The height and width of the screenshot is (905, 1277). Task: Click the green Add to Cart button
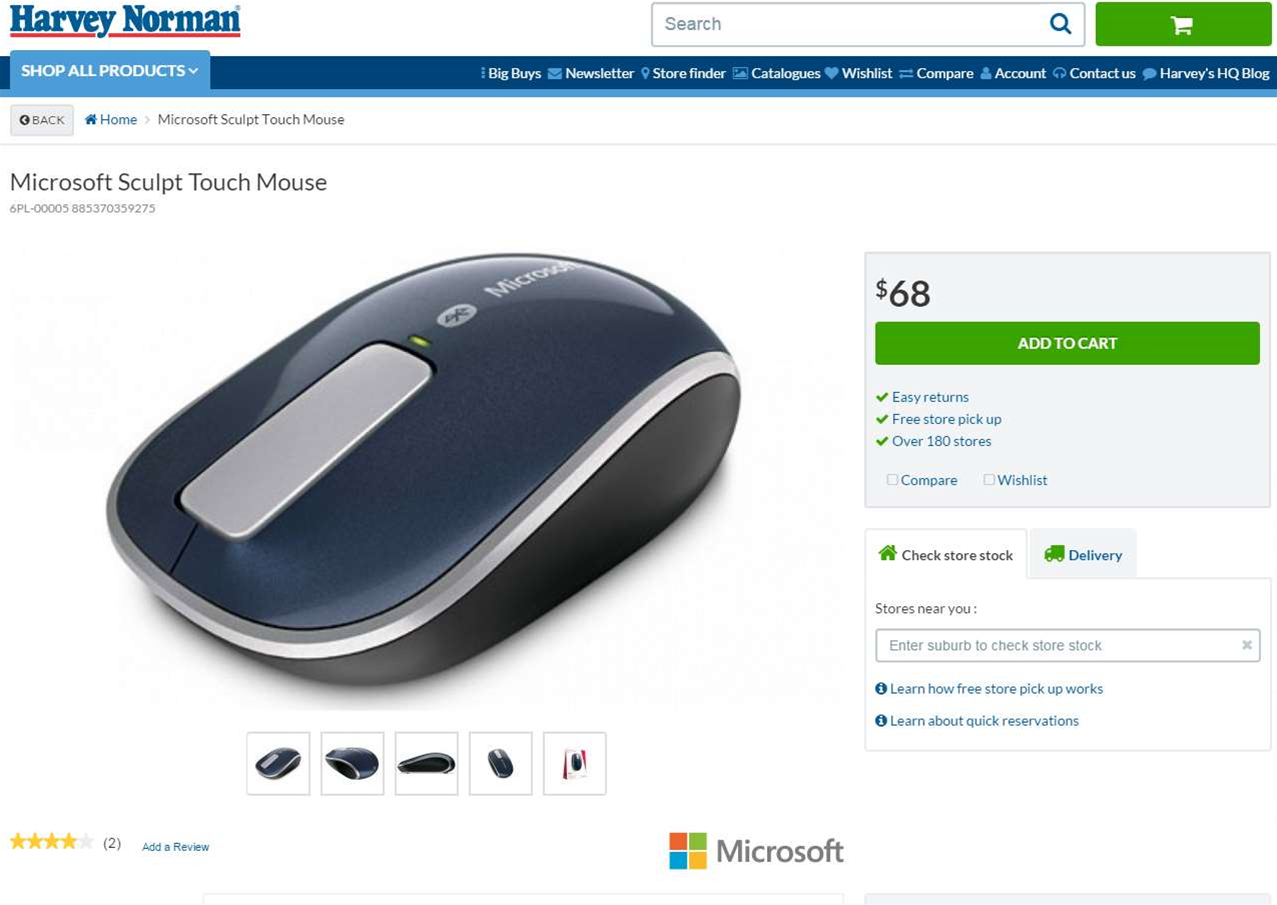tap(1067, 343)
